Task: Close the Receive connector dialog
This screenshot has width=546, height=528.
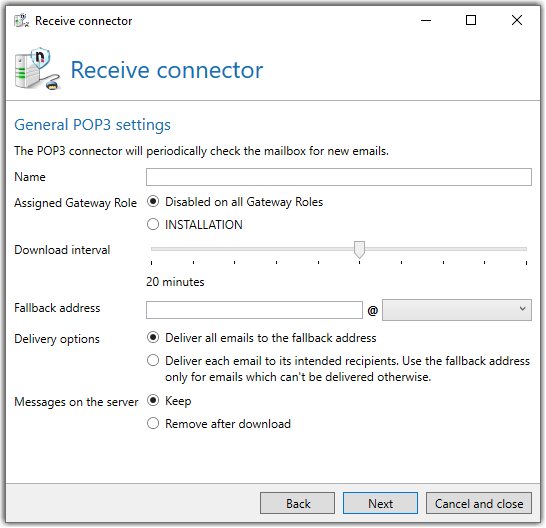Action: 517,21
